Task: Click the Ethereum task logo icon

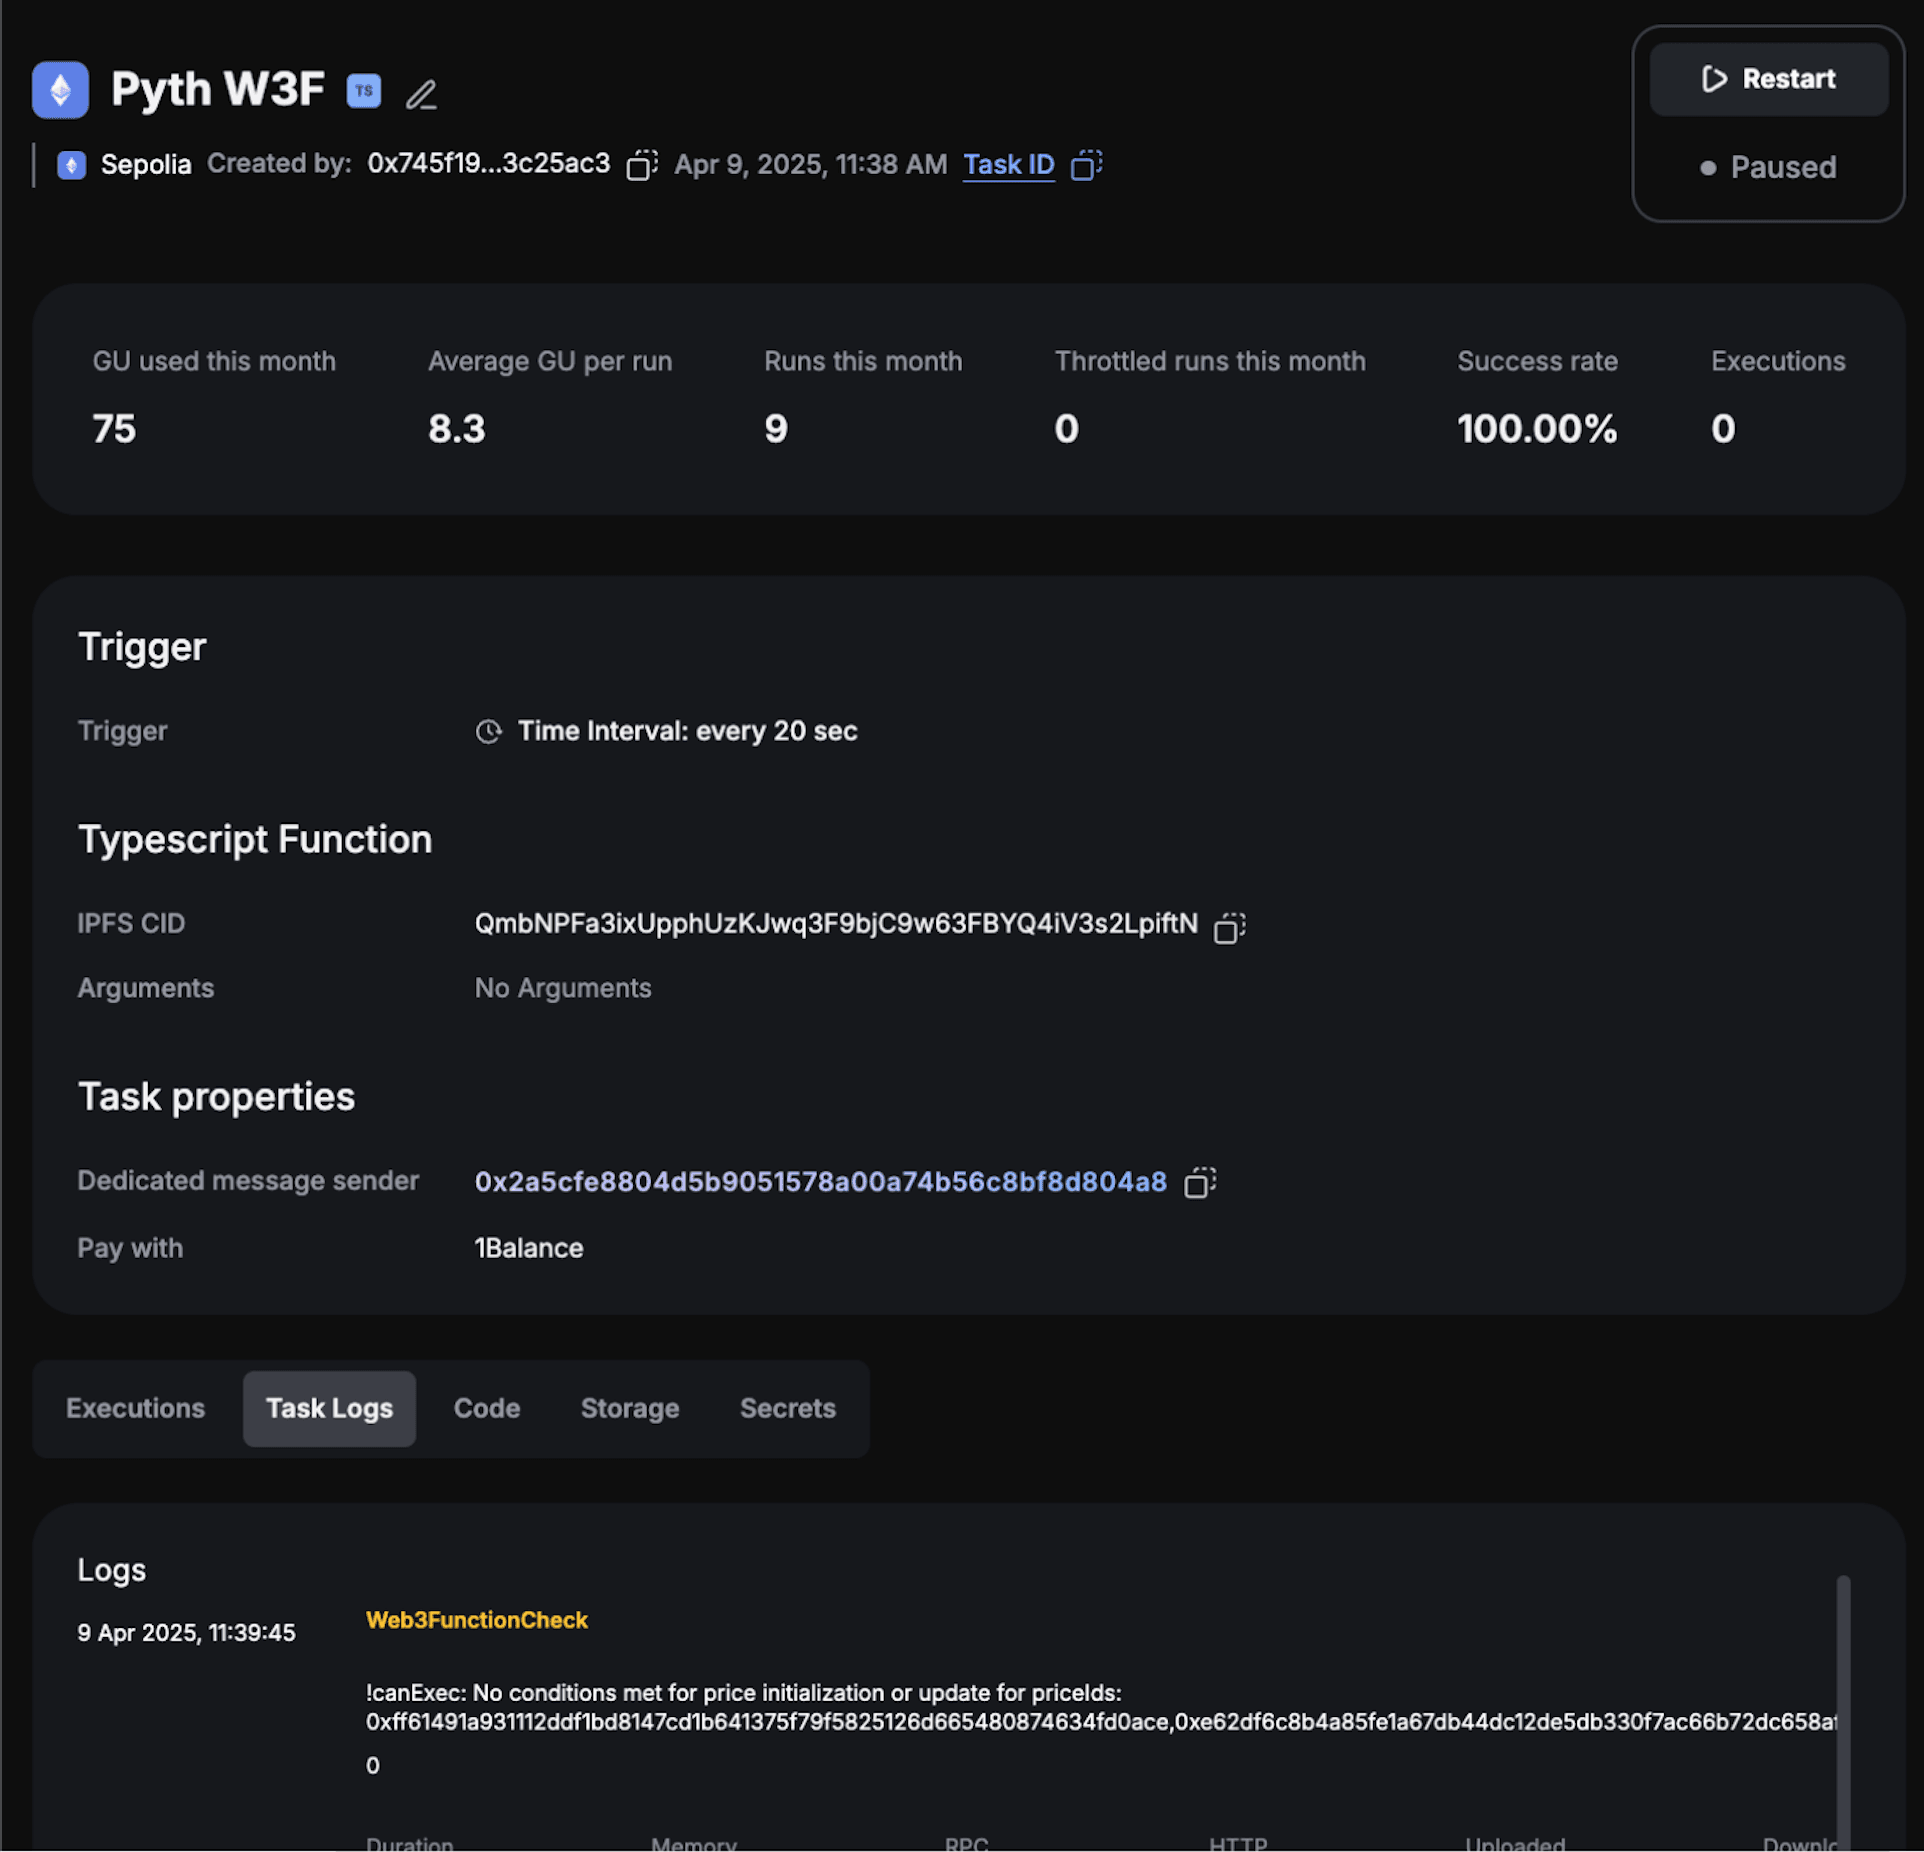Action: (60, 90)
